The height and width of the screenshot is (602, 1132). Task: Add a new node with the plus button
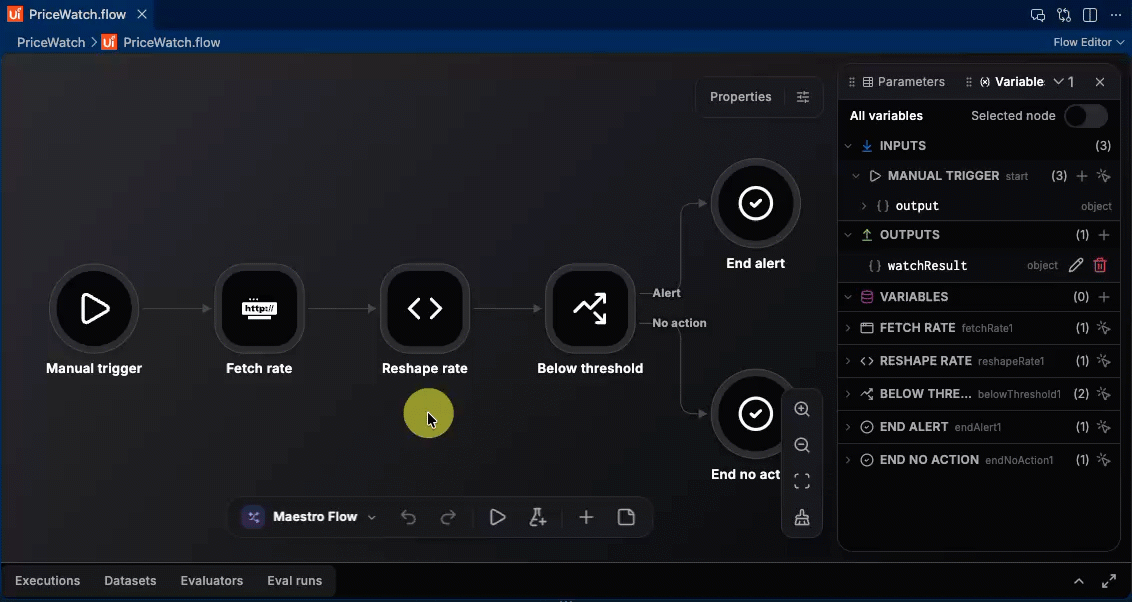[x=586, y=517]
